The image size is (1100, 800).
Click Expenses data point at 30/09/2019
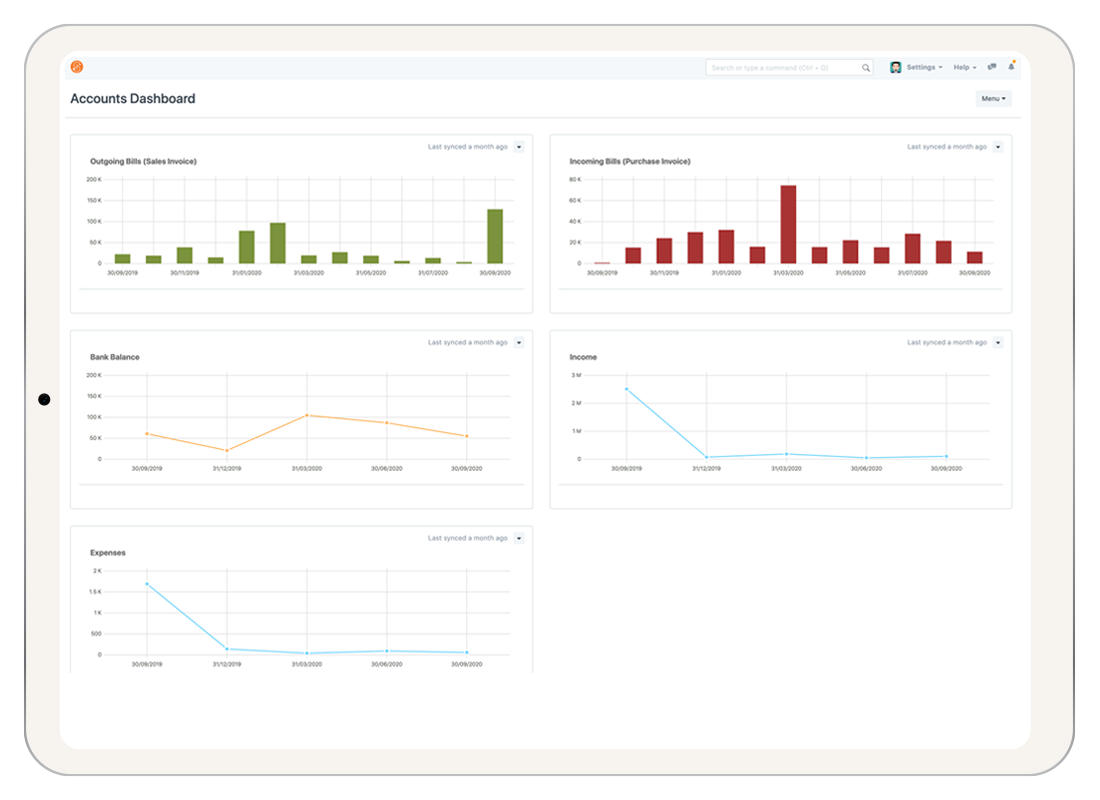(x=147, y=584)
